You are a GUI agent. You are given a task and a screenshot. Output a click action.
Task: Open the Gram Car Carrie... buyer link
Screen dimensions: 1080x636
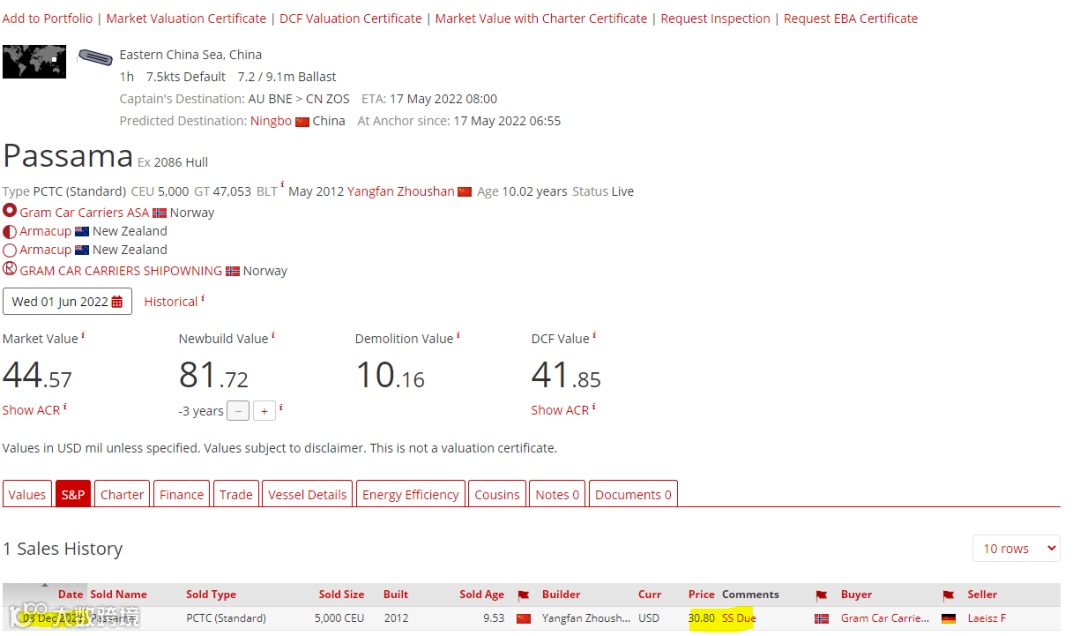coord(884,619)
